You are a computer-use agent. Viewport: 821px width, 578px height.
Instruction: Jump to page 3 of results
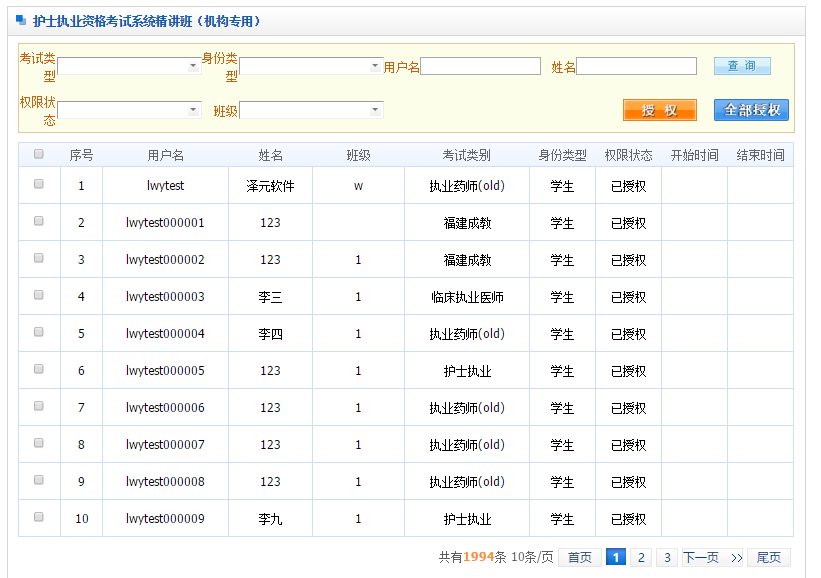click(667, 558)
